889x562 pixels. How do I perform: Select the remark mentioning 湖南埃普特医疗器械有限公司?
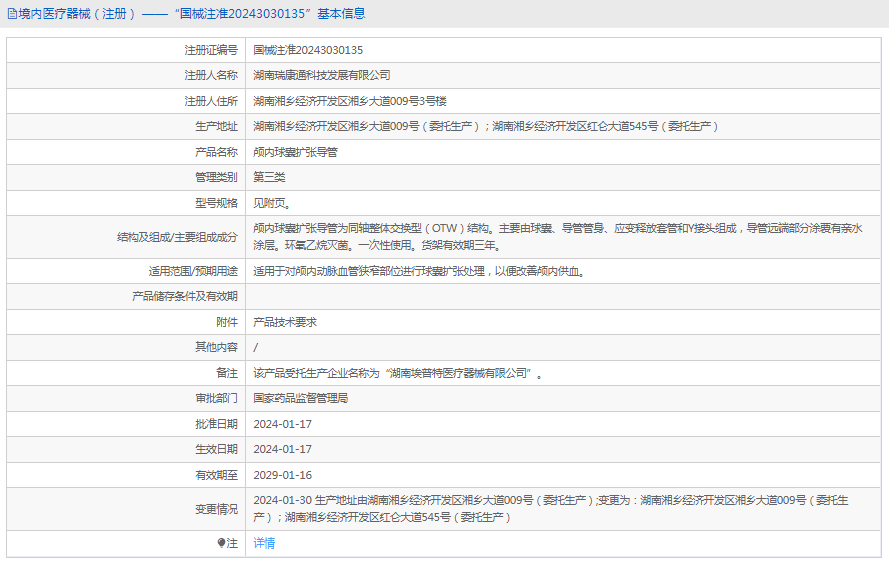(x=398, y=373)
